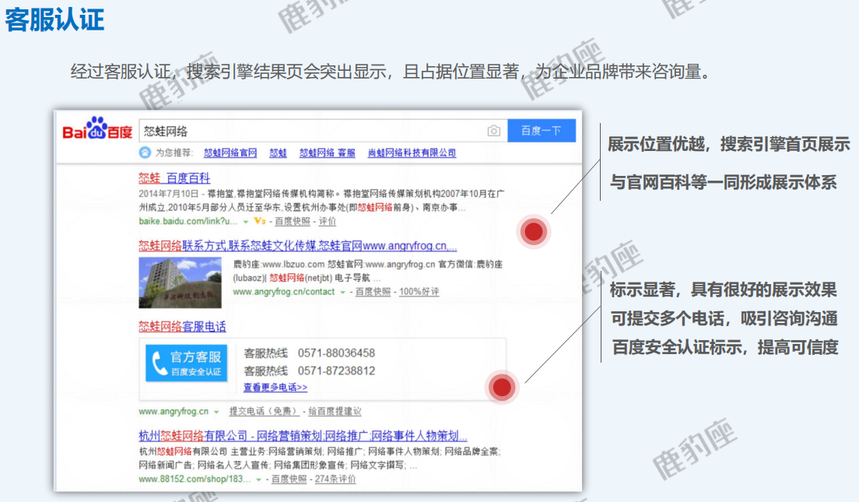Click text 百度安全认证标示，提高可信度
This screenshot has height=502, width=859.
[725, 347]
